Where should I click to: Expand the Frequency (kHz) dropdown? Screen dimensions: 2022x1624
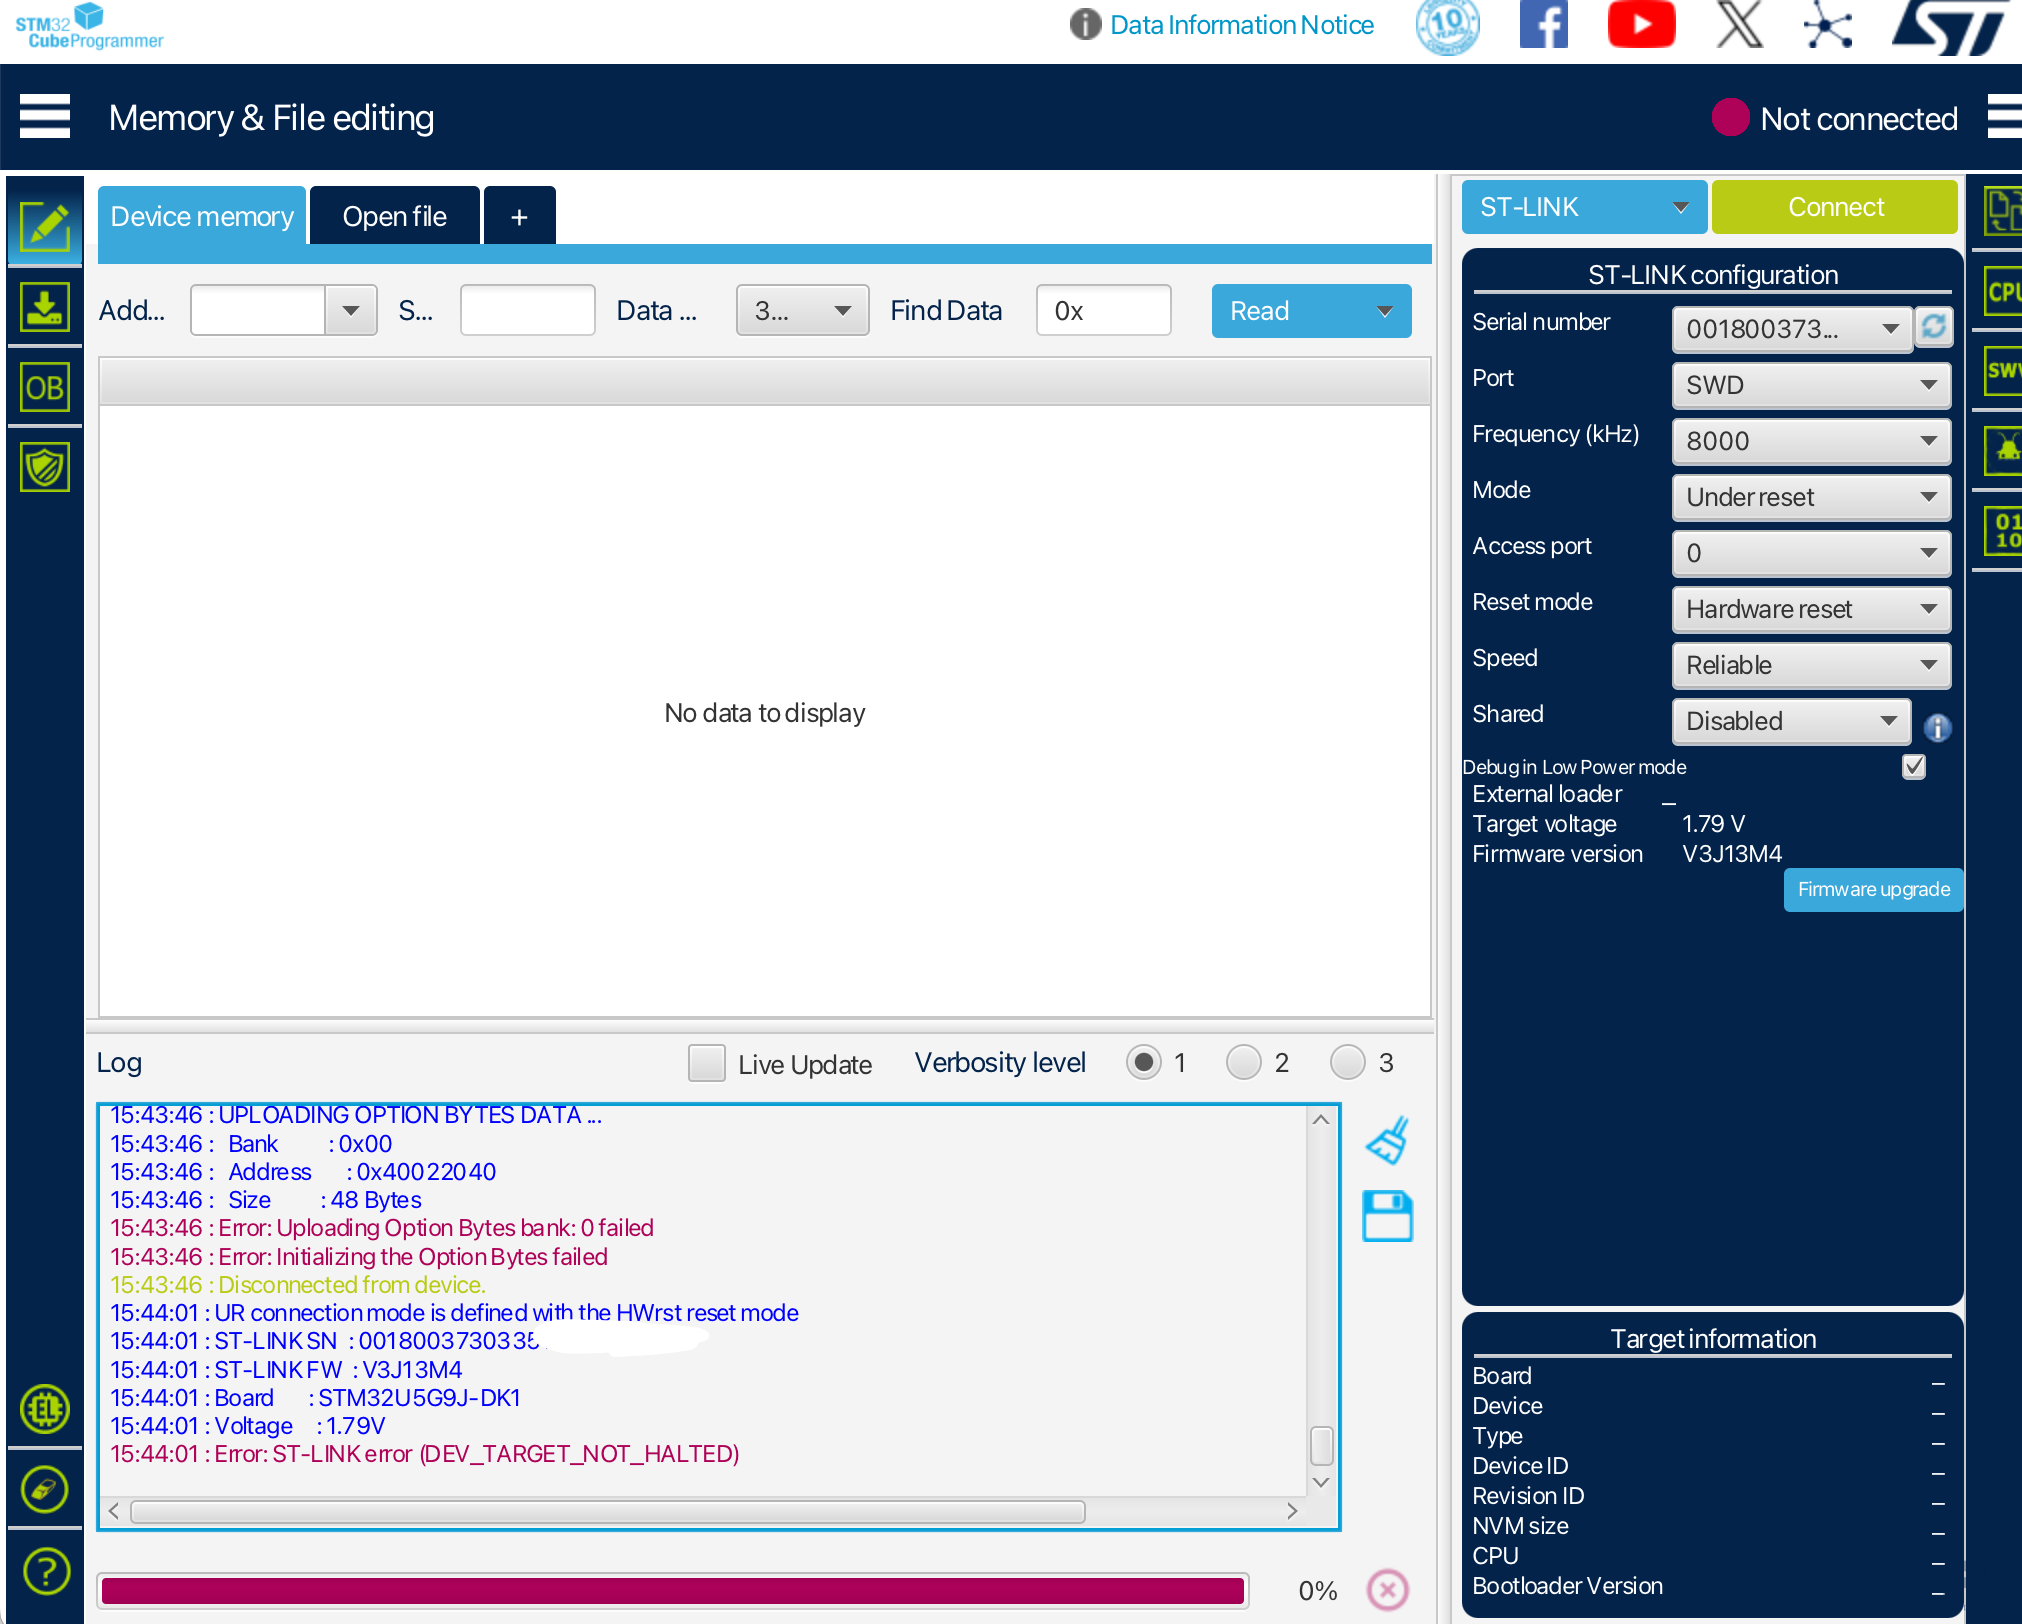[x=1811, y=441]
